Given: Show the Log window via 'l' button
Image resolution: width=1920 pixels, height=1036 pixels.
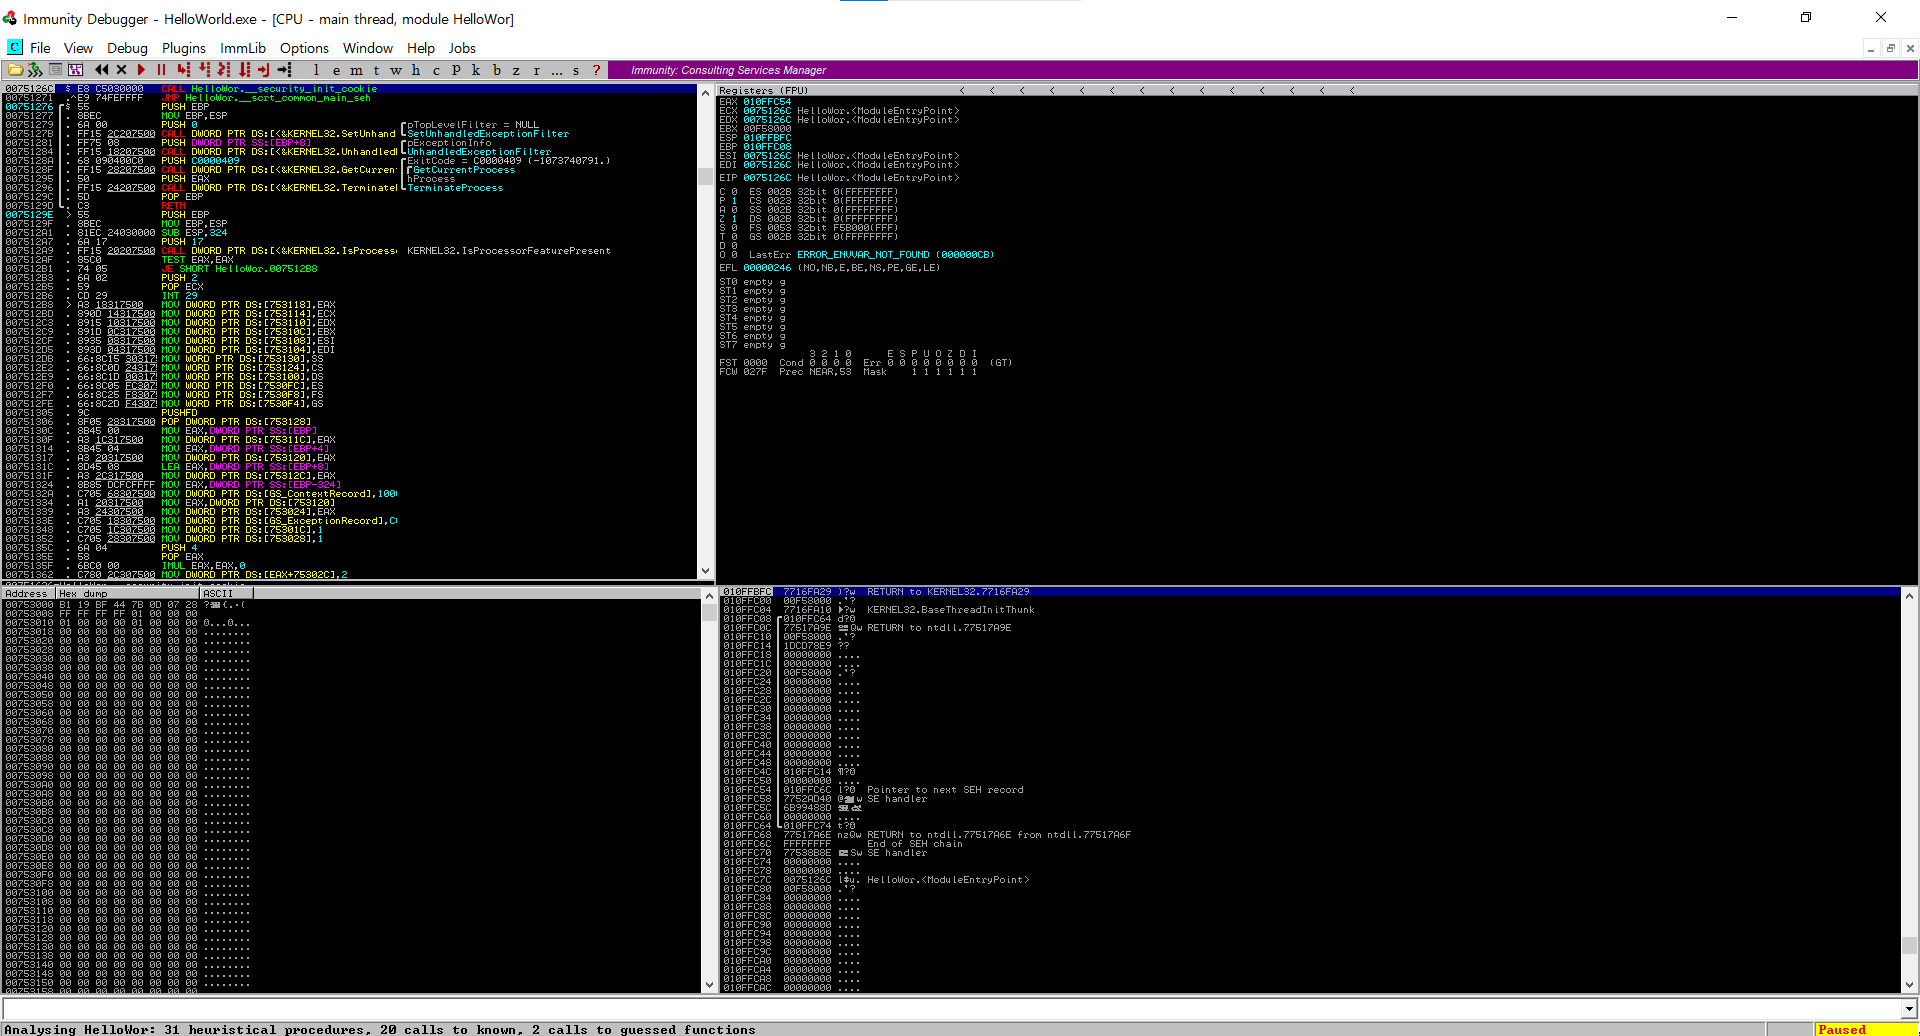Looking at the screenshot, I should click(x=316, y=70).
